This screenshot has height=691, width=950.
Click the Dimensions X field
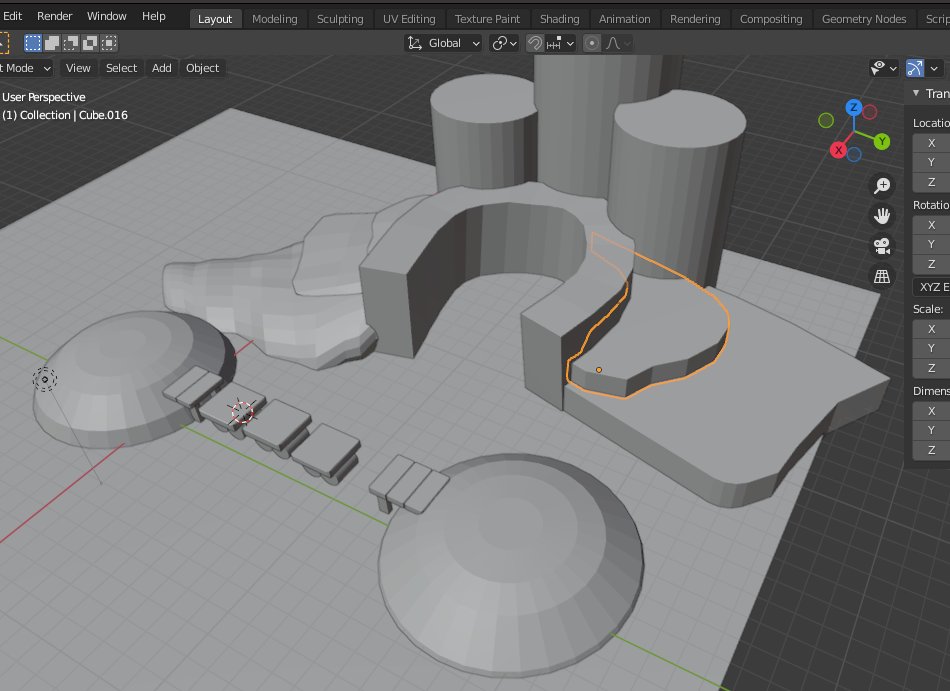931,411
